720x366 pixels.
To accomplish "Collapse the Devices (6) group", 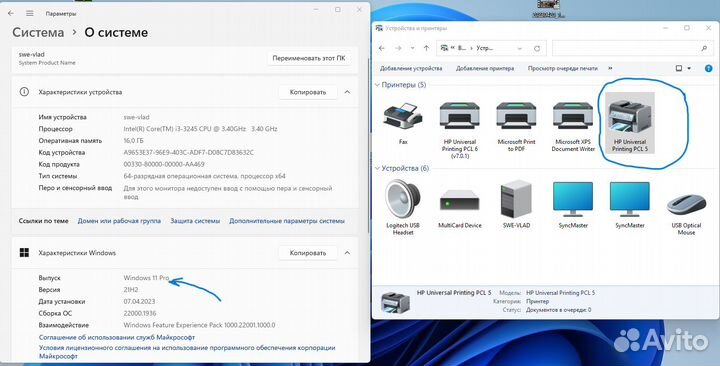I will [377, 169].
